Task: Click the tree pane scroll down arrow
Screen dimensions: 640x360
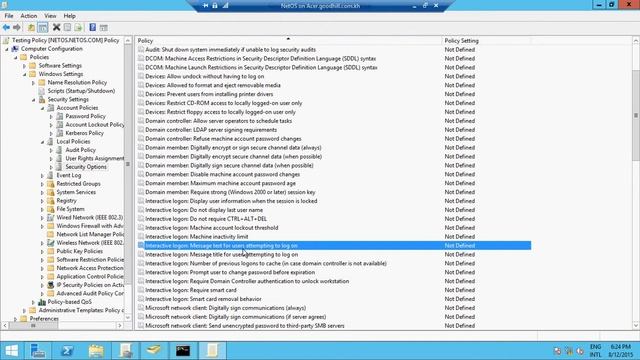Action: [x=128, y=318]
